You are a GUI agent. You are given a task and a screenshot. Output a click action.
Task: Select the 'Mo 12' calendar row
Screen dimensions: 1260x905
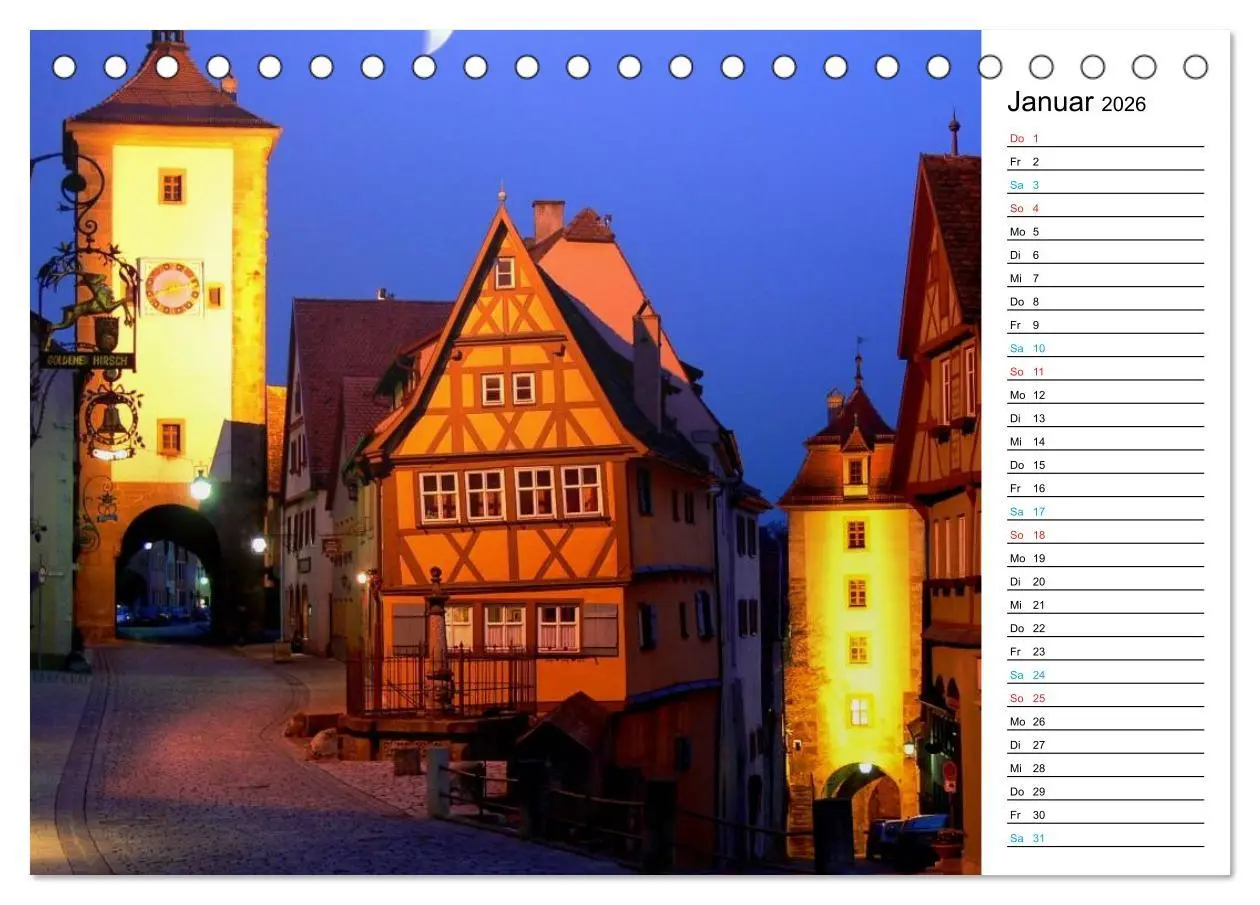click(1105, 395)
